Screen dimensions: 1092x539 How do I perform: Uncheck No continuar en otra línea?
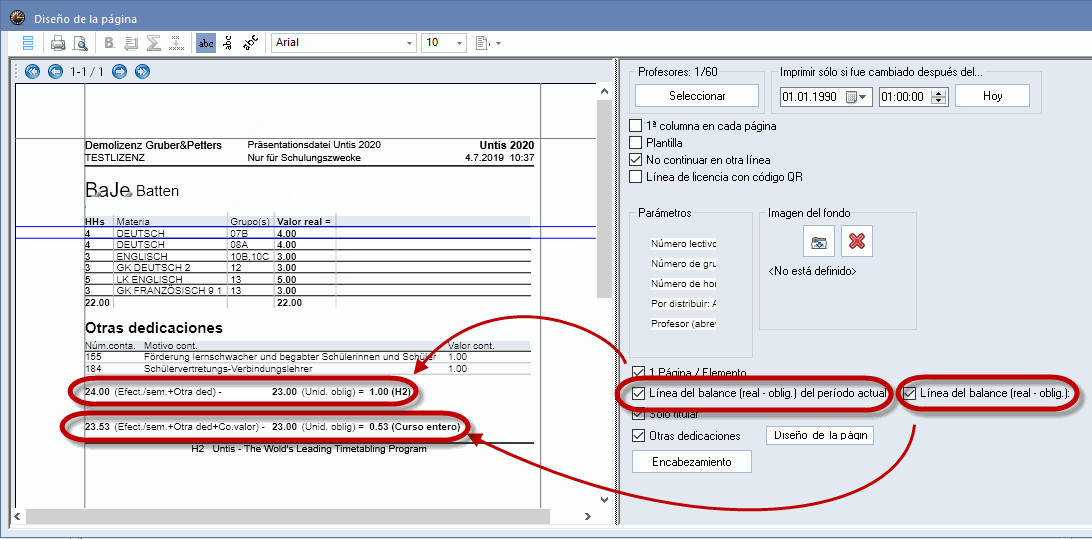(x=635, y=159)
